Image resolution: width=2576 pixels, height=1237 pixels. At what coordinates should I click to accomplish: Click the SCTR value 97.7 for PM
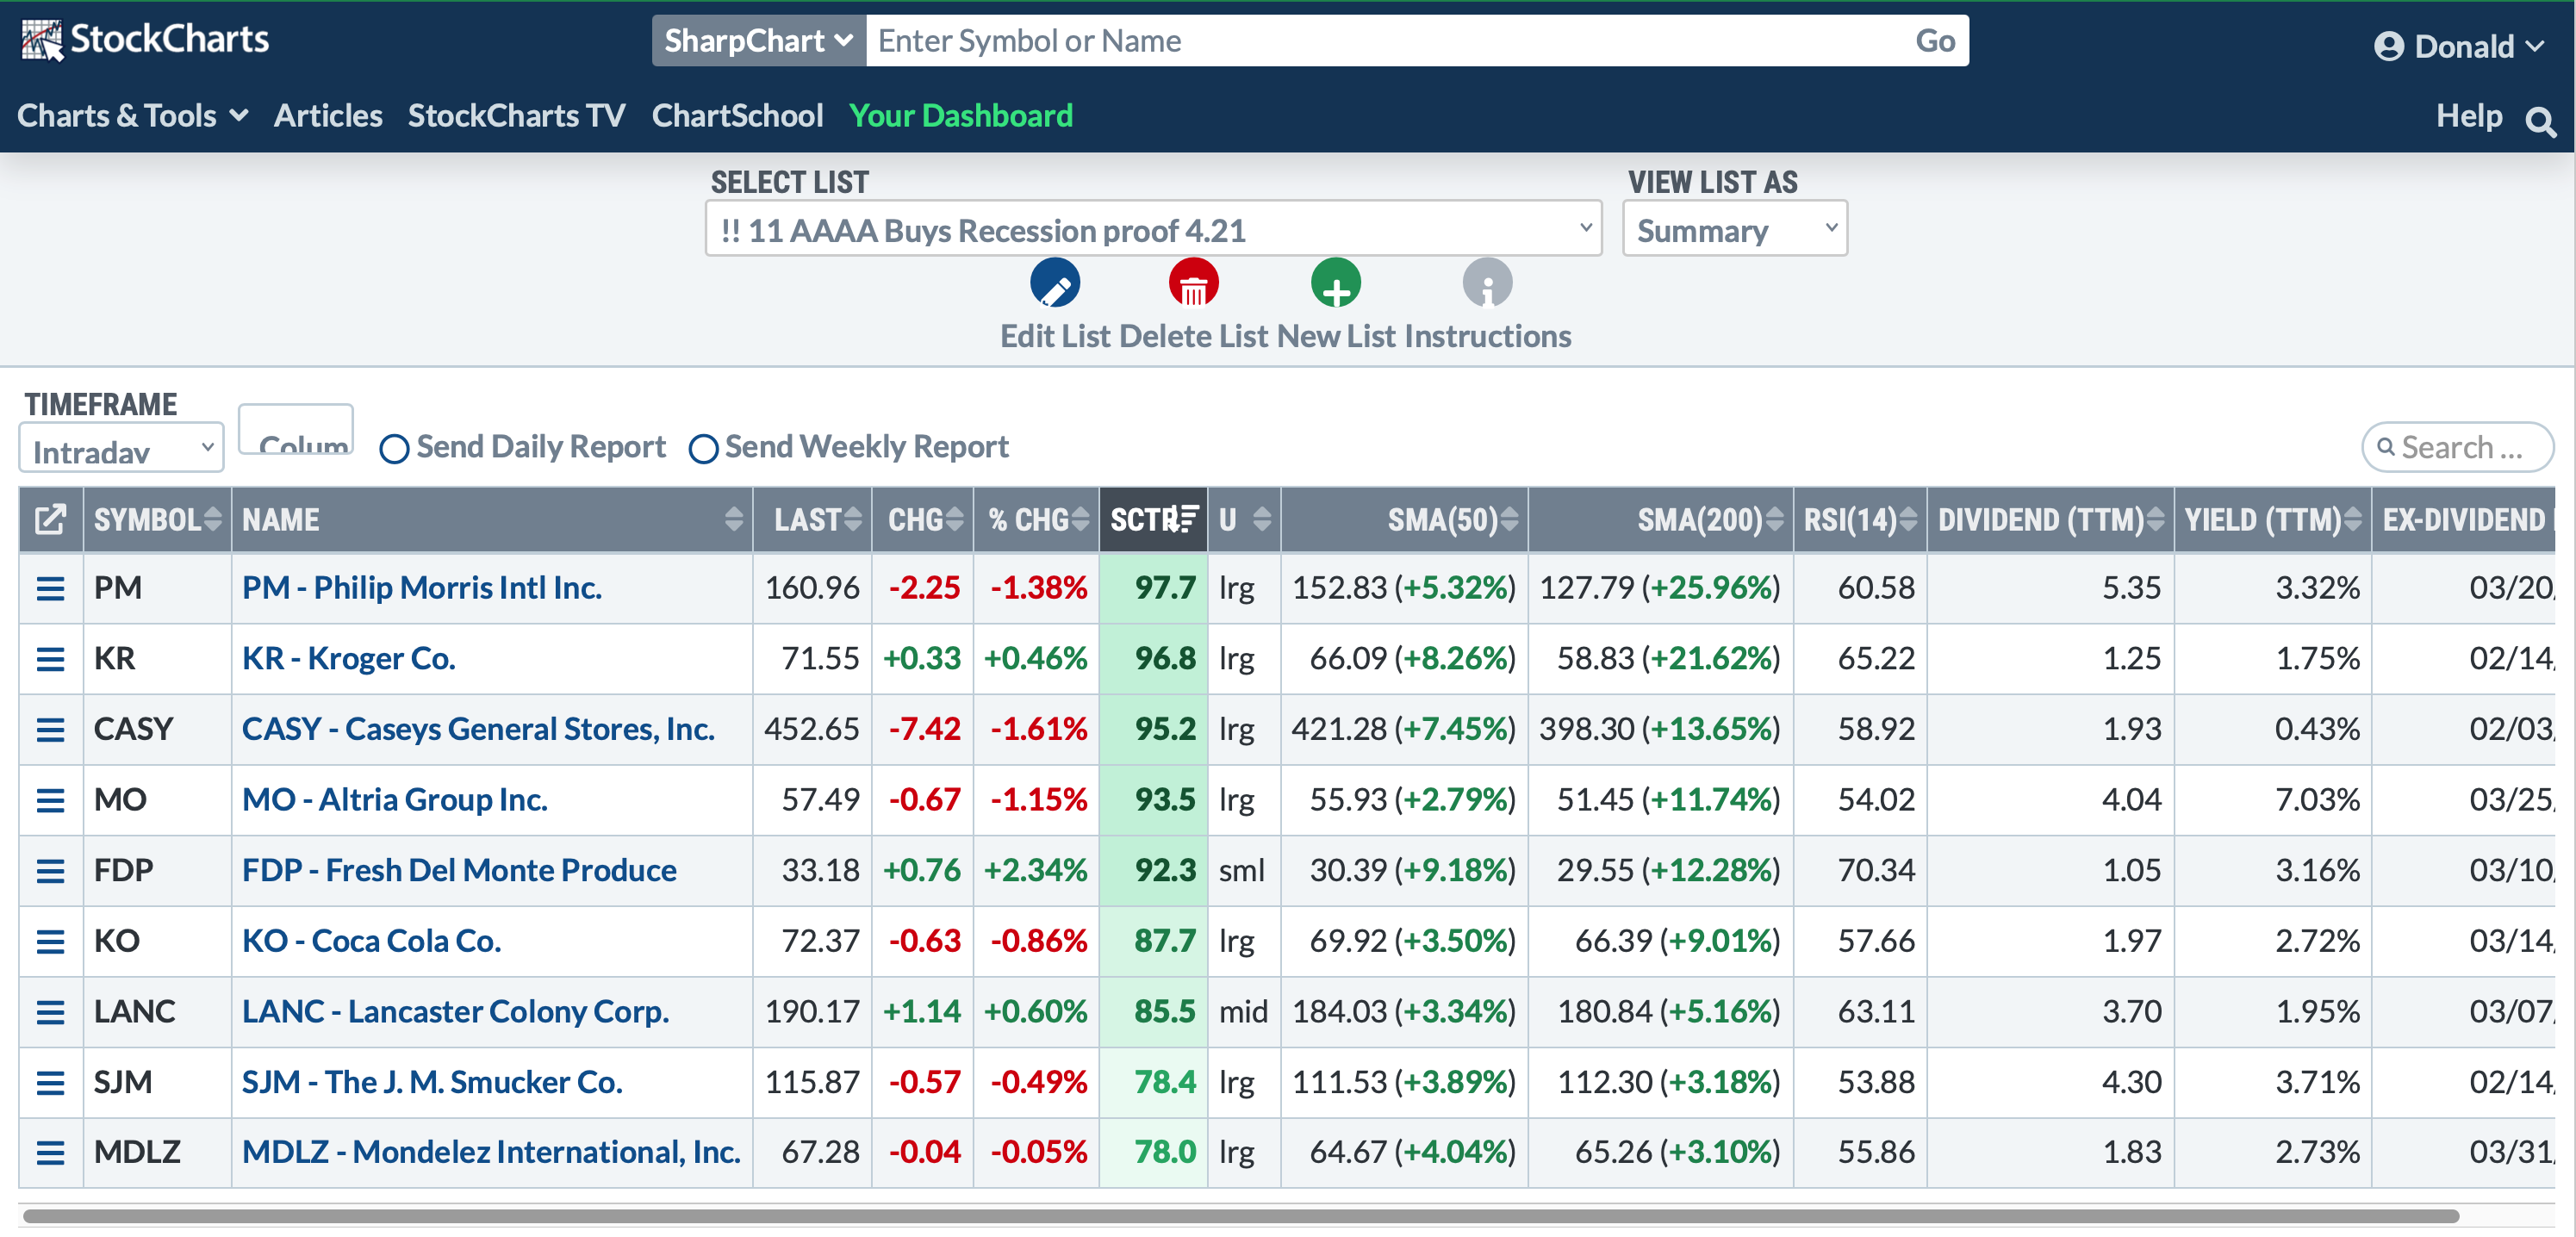point(1165,588)
